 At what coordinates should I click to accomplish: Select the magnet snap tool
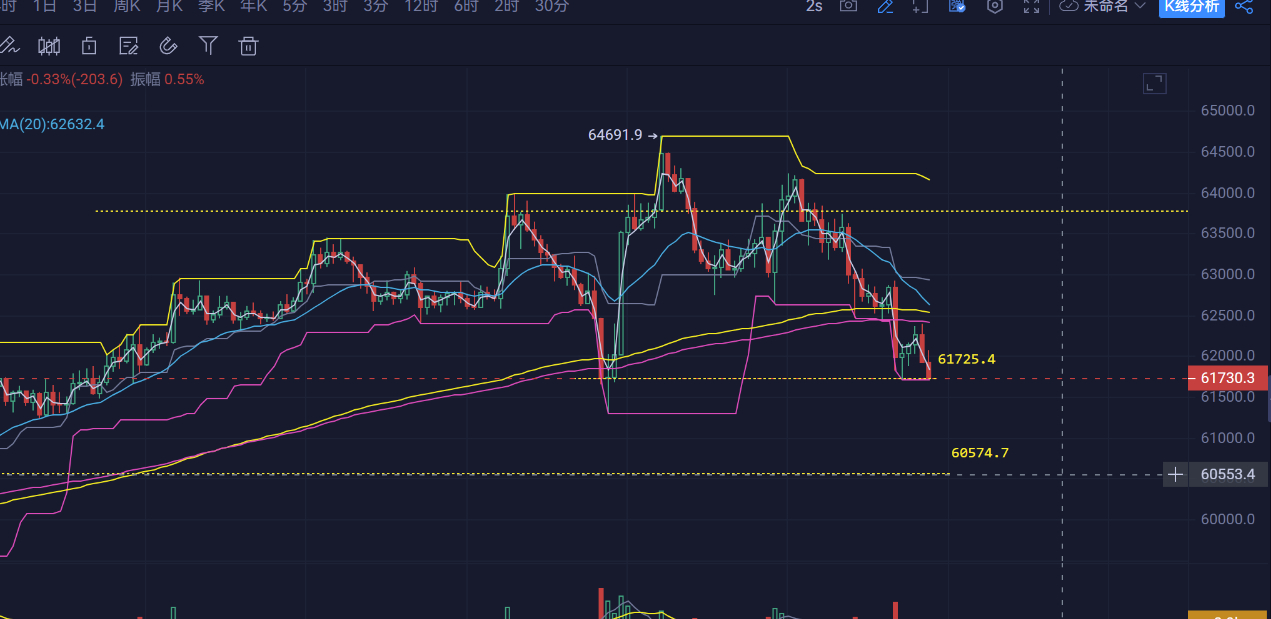point(168,45)
